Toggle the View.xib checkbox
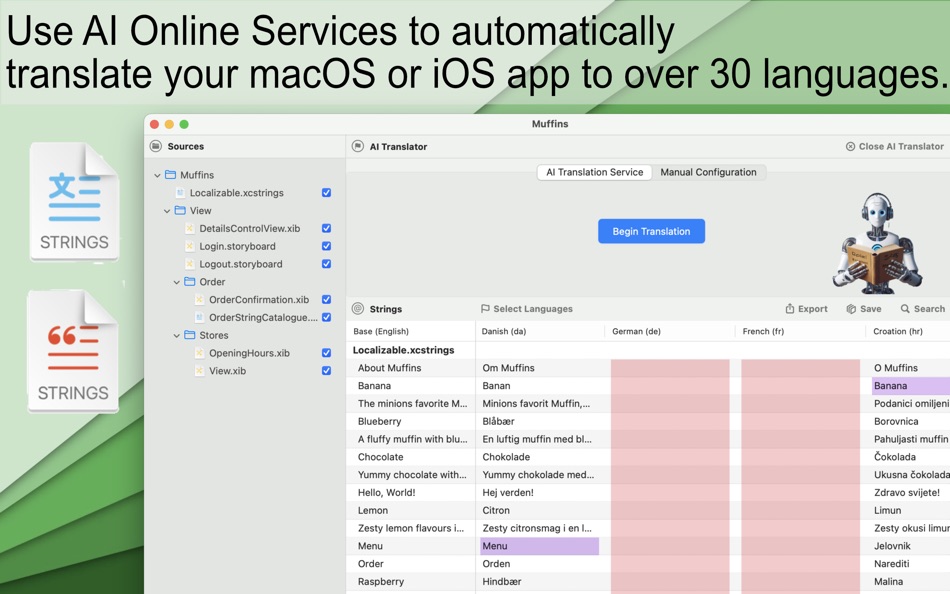Viewport: 950px width, 594px height. click(327, 370)
